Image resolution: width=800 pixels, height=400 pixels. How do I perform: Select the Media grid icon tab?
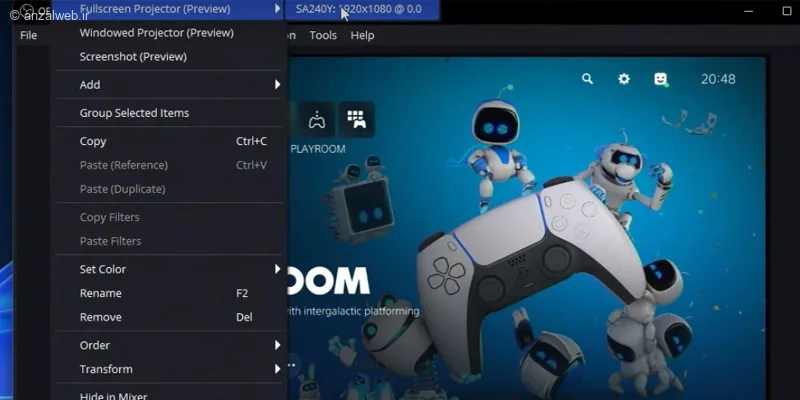(356, 119)
